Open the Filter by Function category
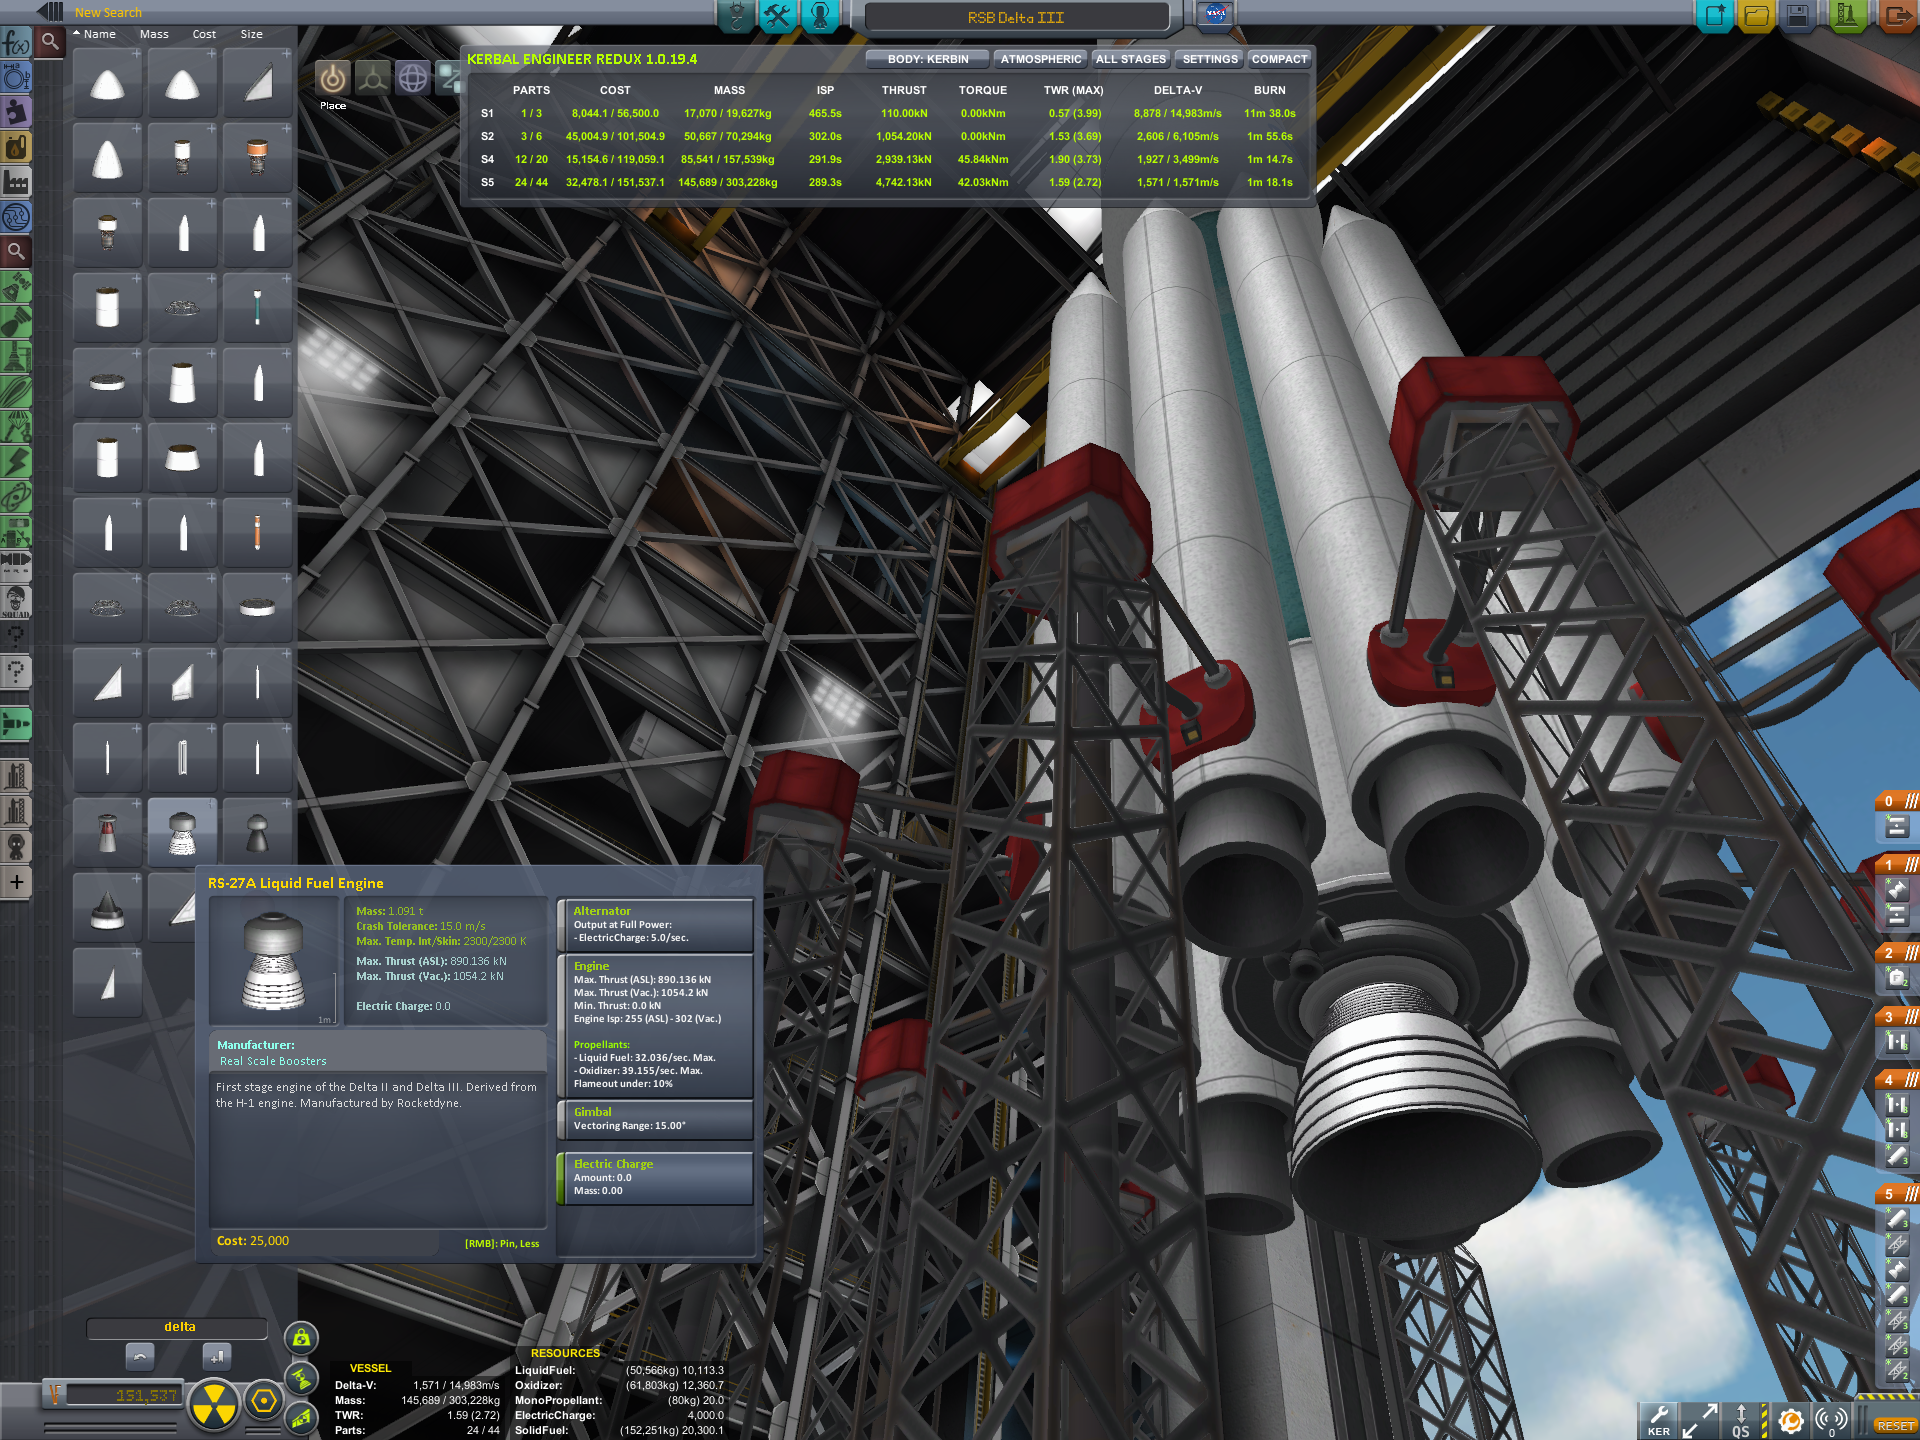 [x=16, y=42]
